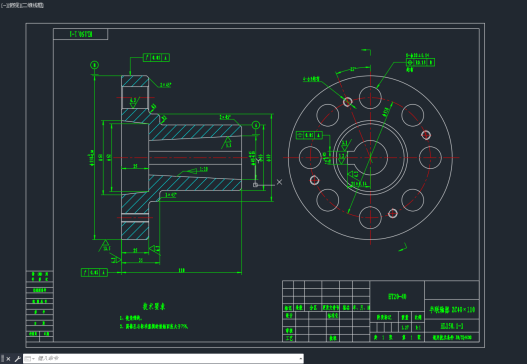
Task: Select the small pin hole at the upper-left of the bolt circle
Action: 348,101
